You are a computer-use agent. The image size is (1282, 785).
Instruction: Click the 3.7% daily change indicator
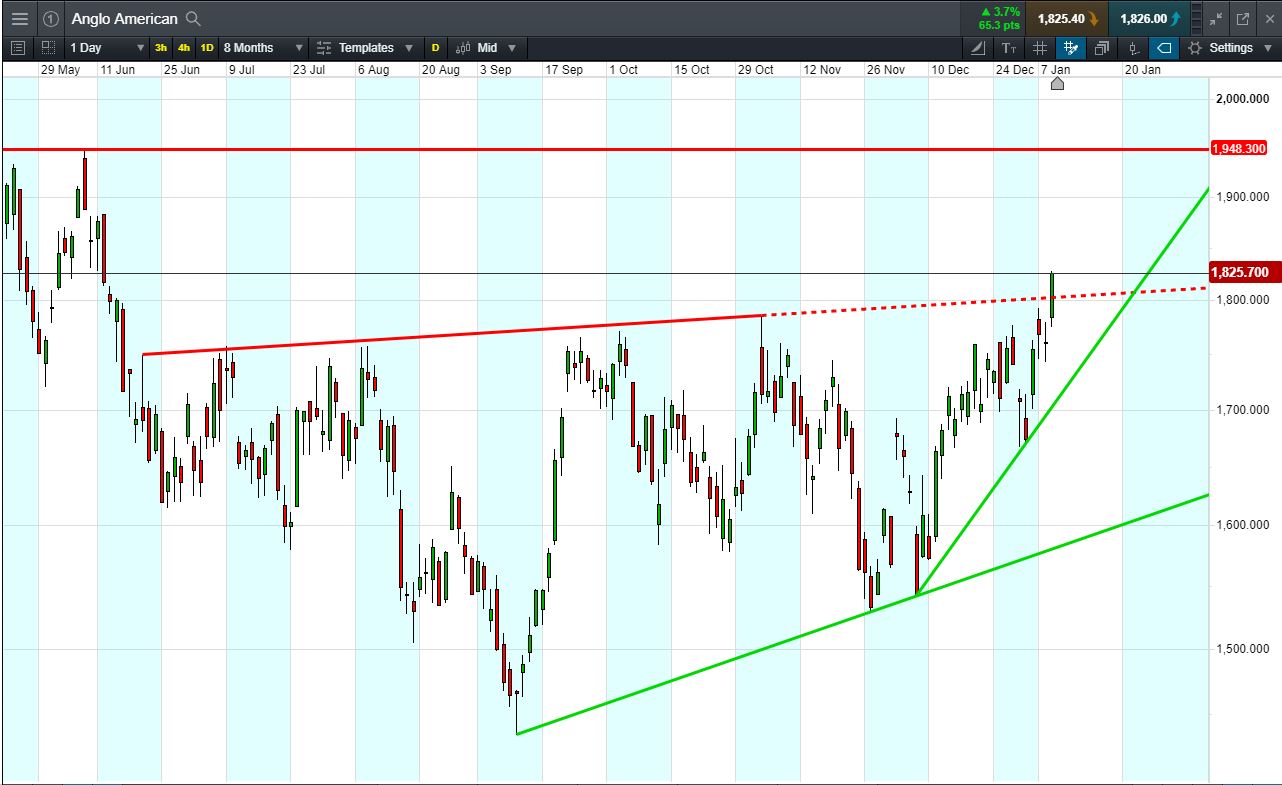tap(998, 12)
